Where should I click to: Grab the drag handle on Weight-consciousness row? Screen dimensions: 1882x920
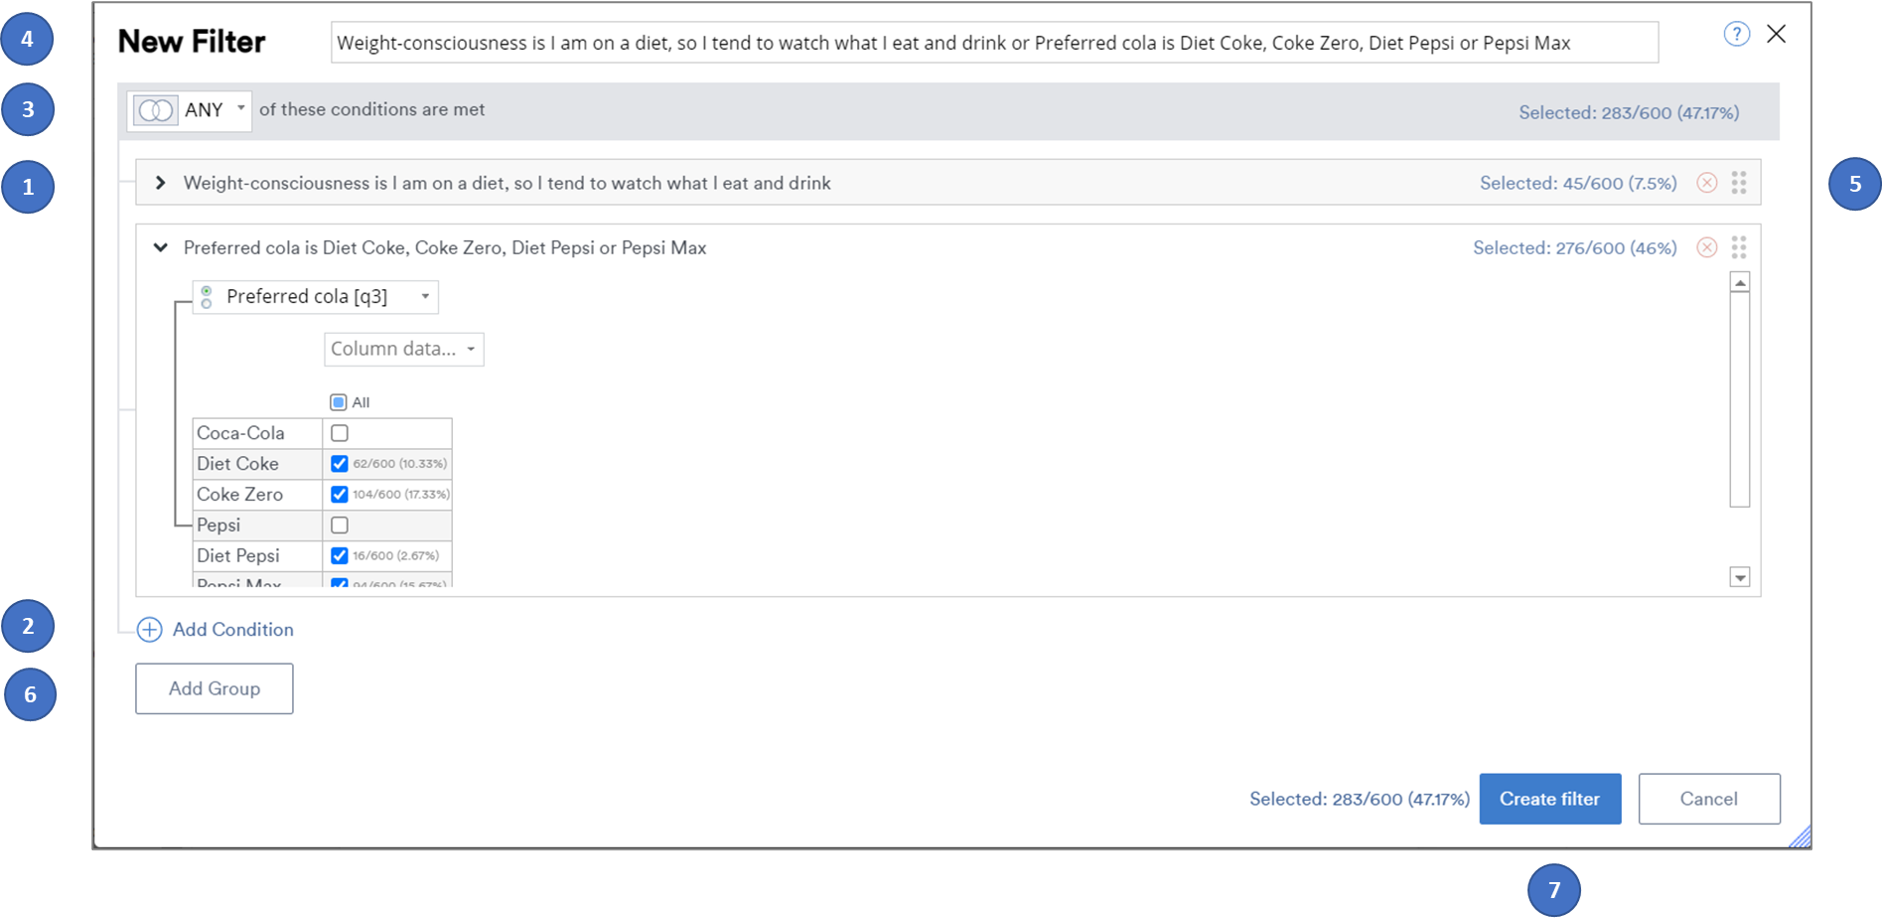[1739, 183]
